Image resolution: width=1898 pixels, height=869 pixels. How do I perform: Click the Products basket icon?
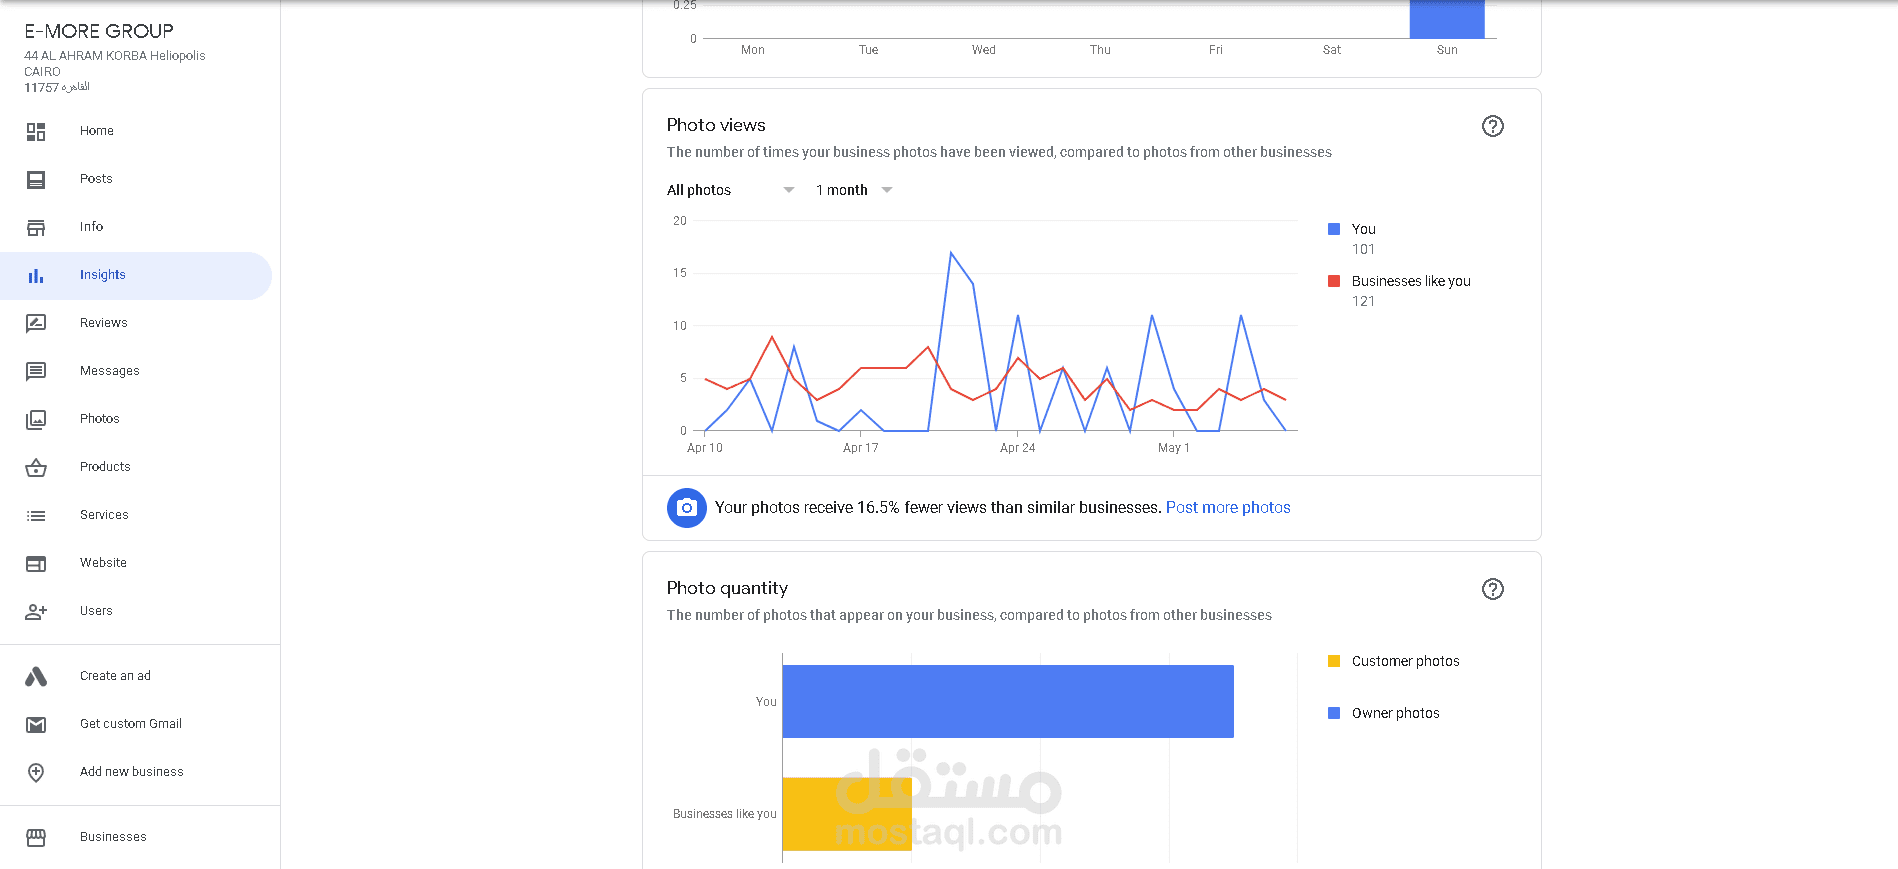pyautogui.click(x=36, y=467)
